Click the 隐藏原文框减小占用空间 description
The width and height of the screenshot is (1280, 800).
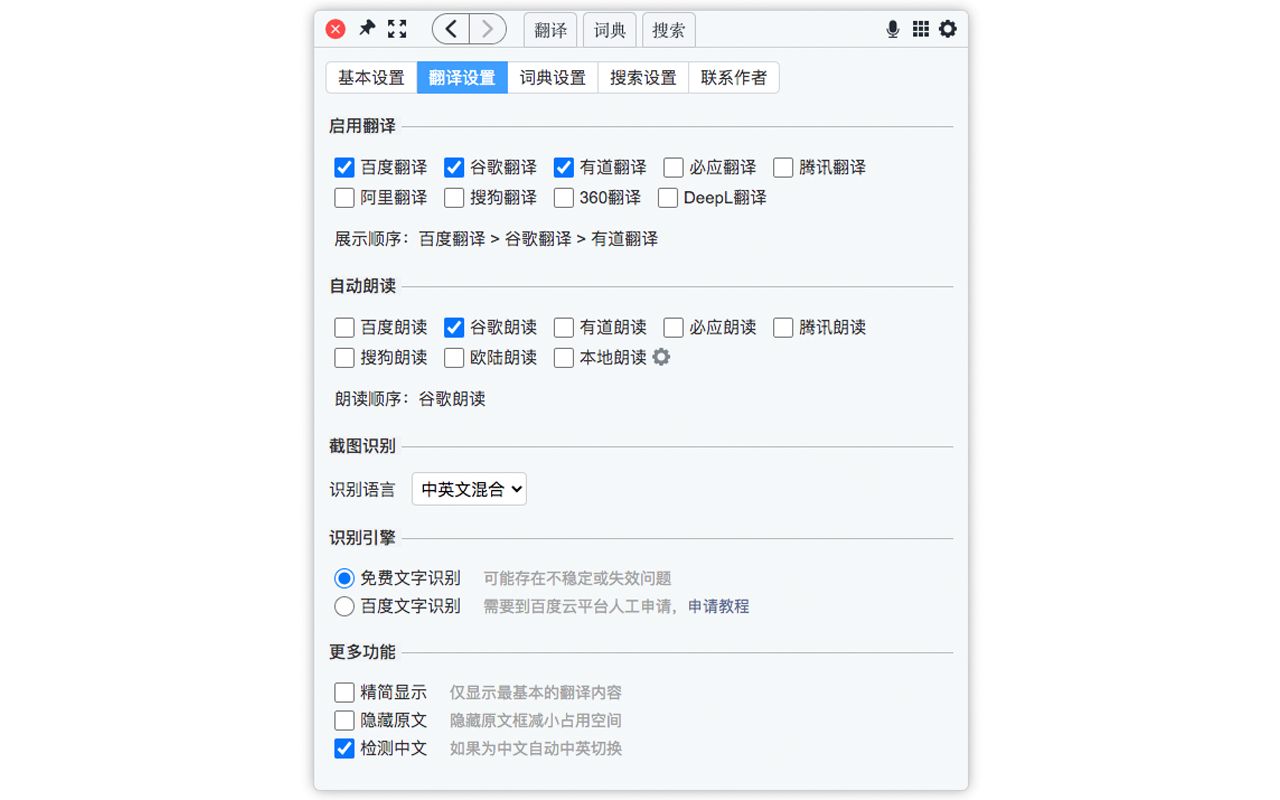pyautogui.click(x=536, y=720)
